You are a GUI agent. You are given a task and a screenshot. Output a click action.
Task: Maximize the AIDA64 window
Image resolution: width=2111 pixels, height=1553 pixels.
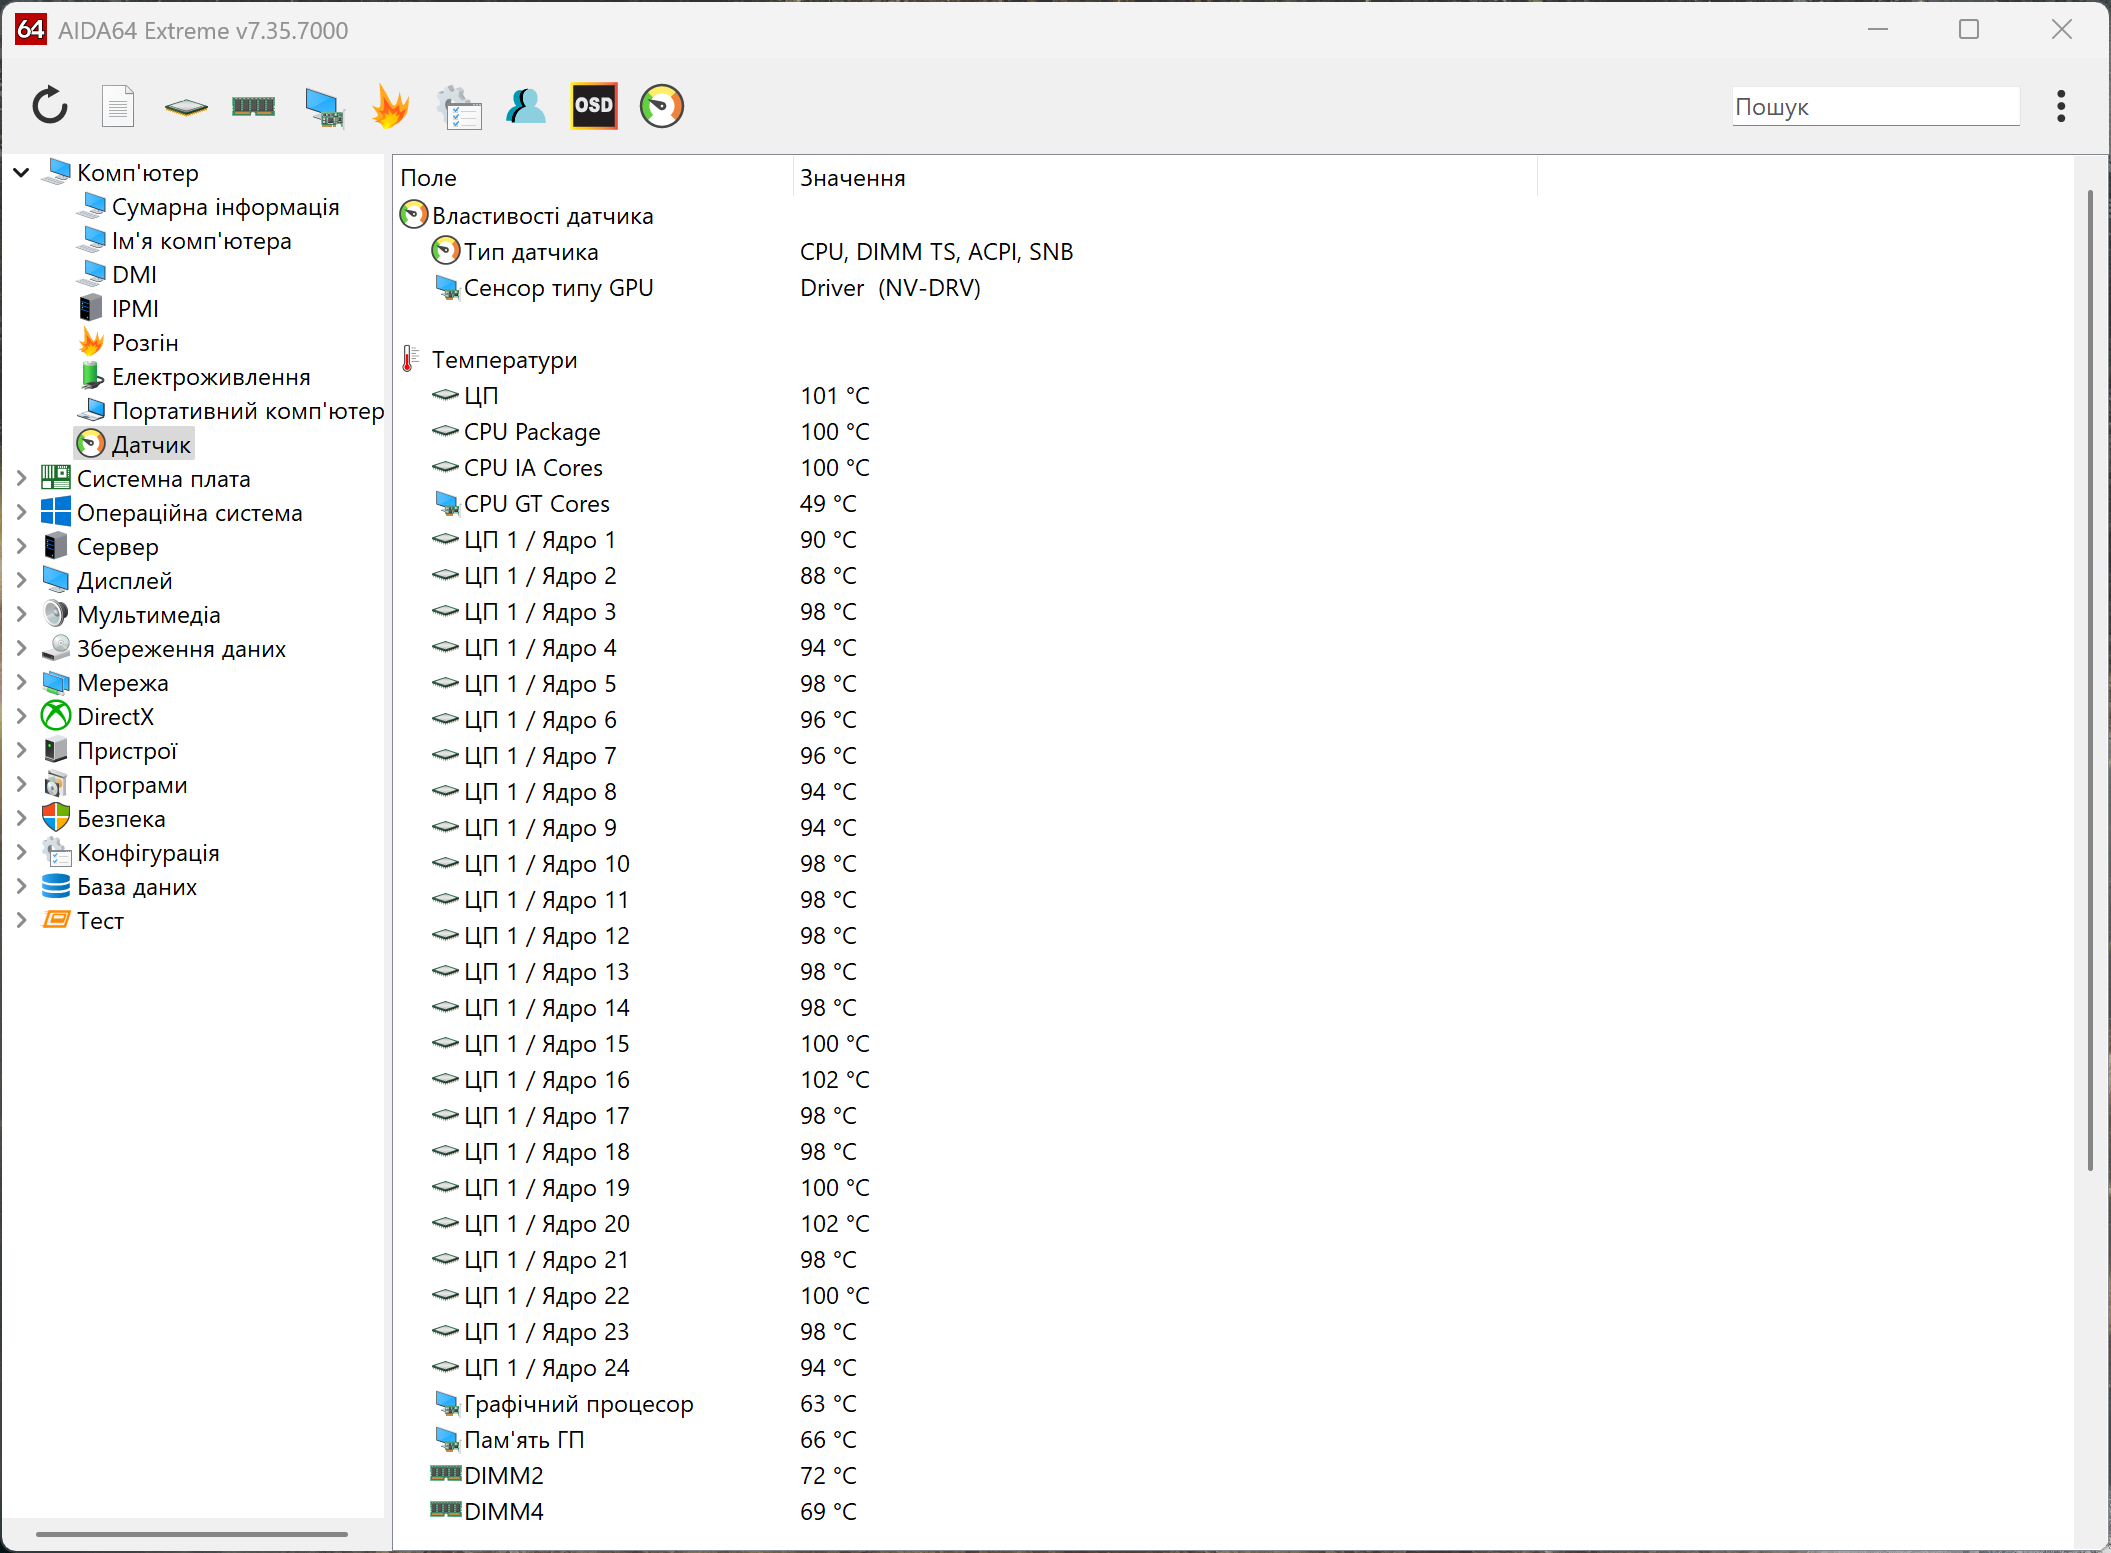[x=1969, y=30]
